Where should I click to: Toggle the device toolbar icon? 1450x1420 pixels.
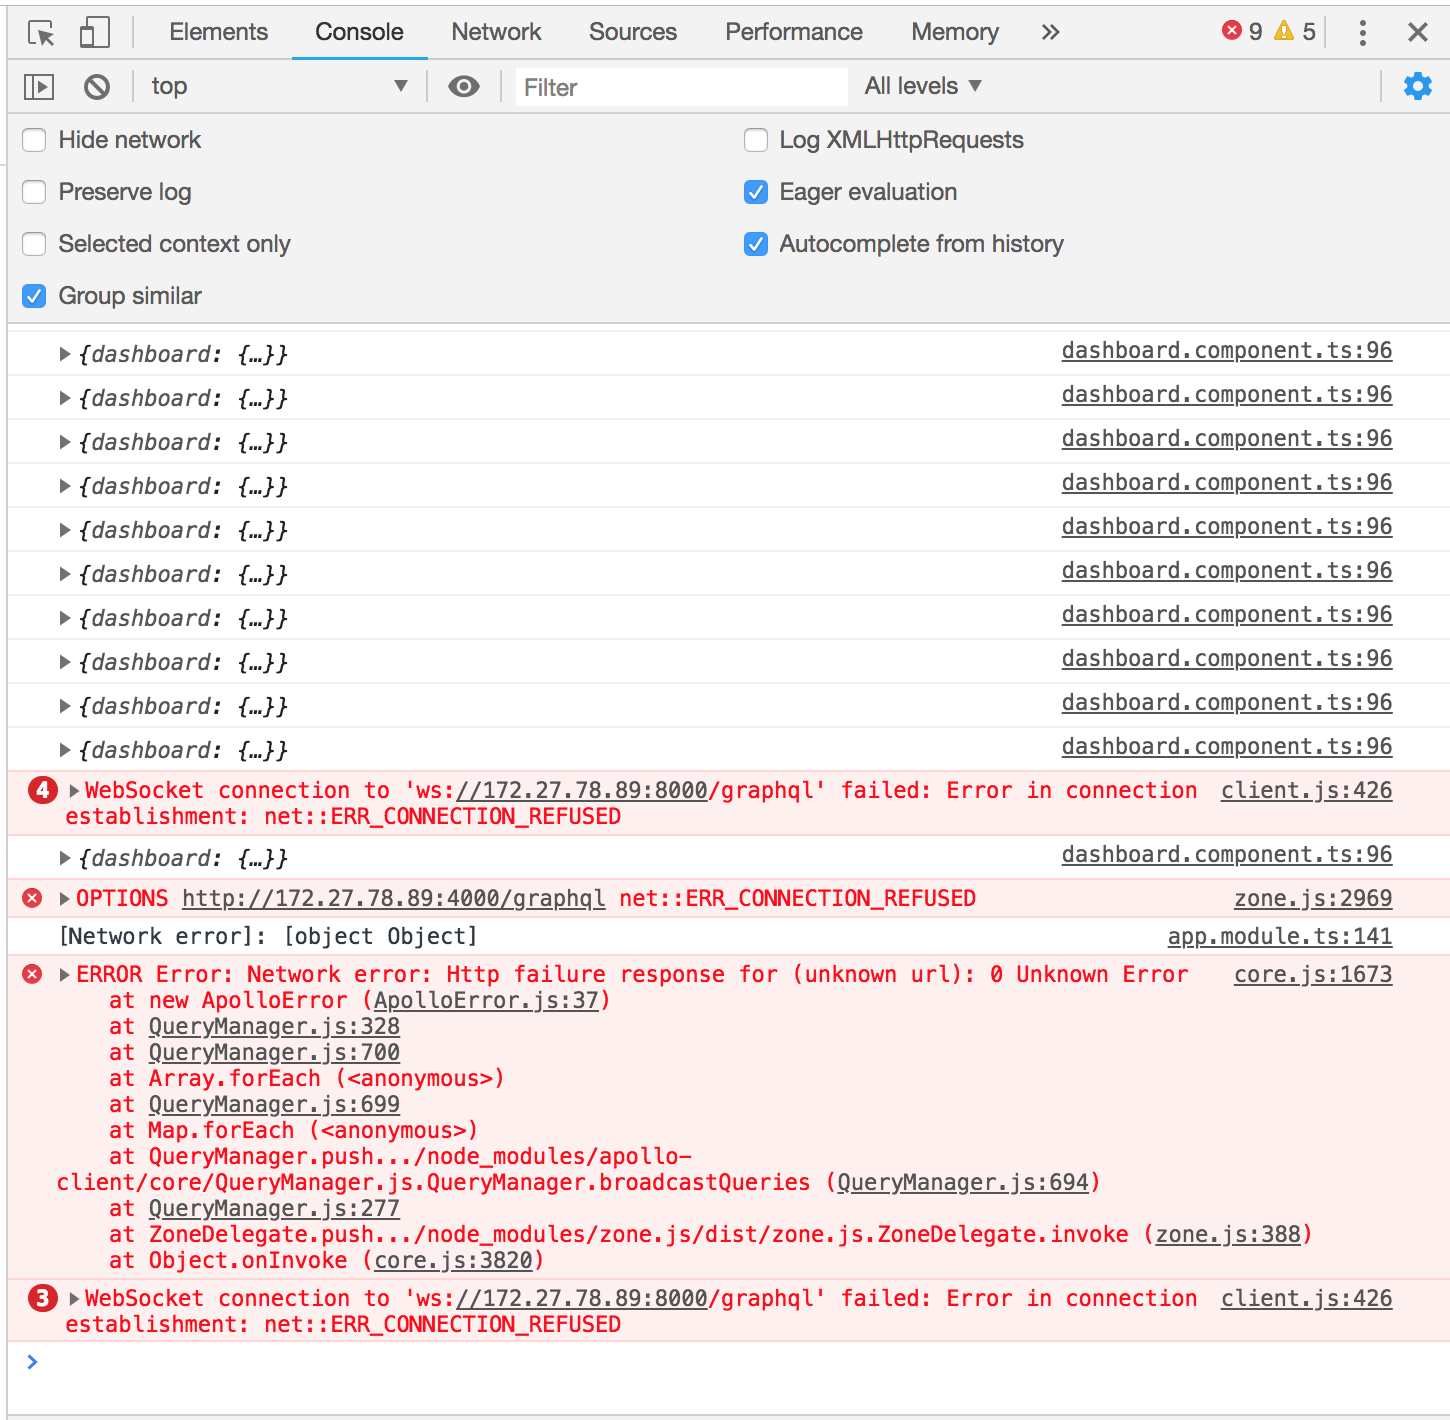94,33
